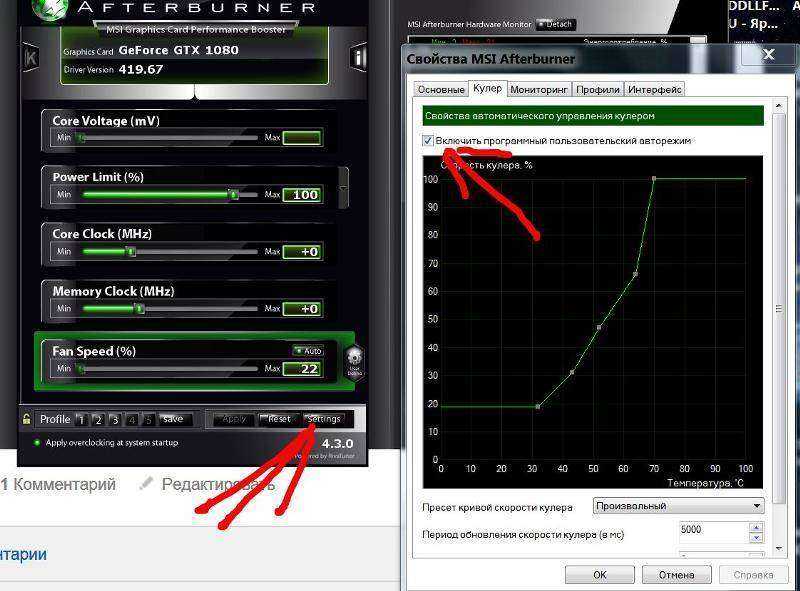
Task: Click the Fan Speed slider handle
Action: point(81,368)
